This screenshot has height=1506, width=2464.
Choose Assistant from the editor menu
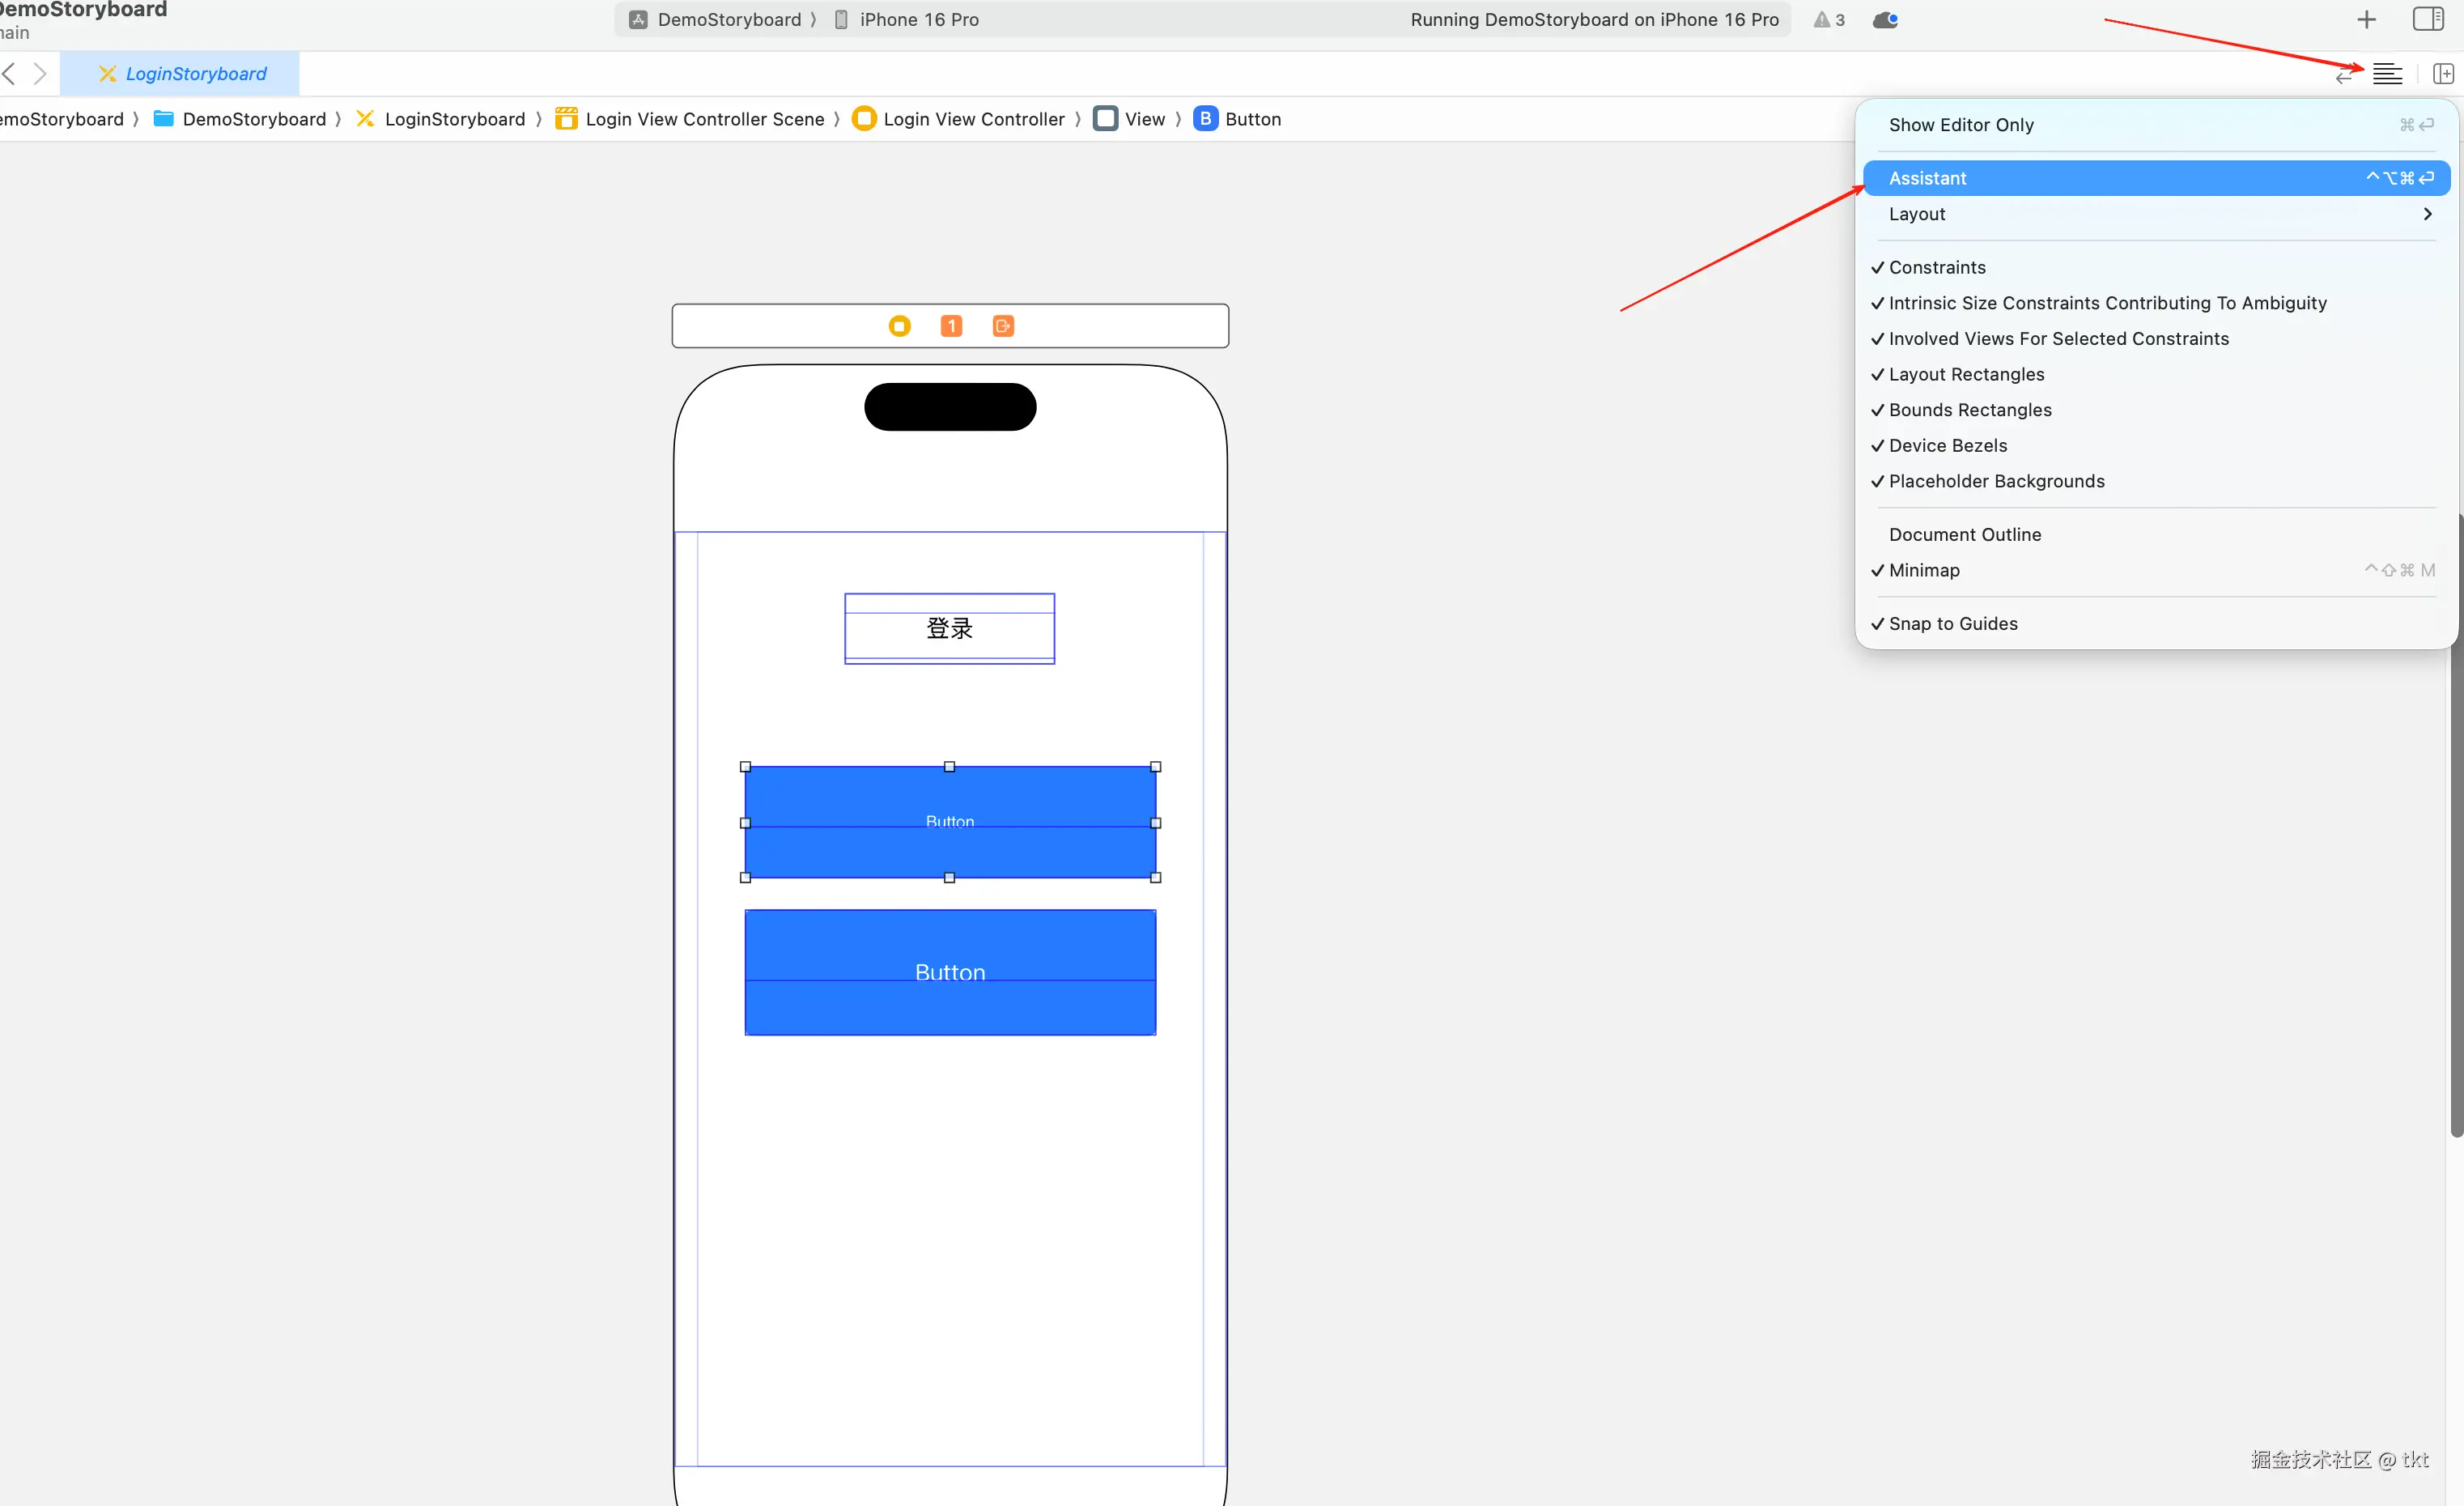[1927, 178]
